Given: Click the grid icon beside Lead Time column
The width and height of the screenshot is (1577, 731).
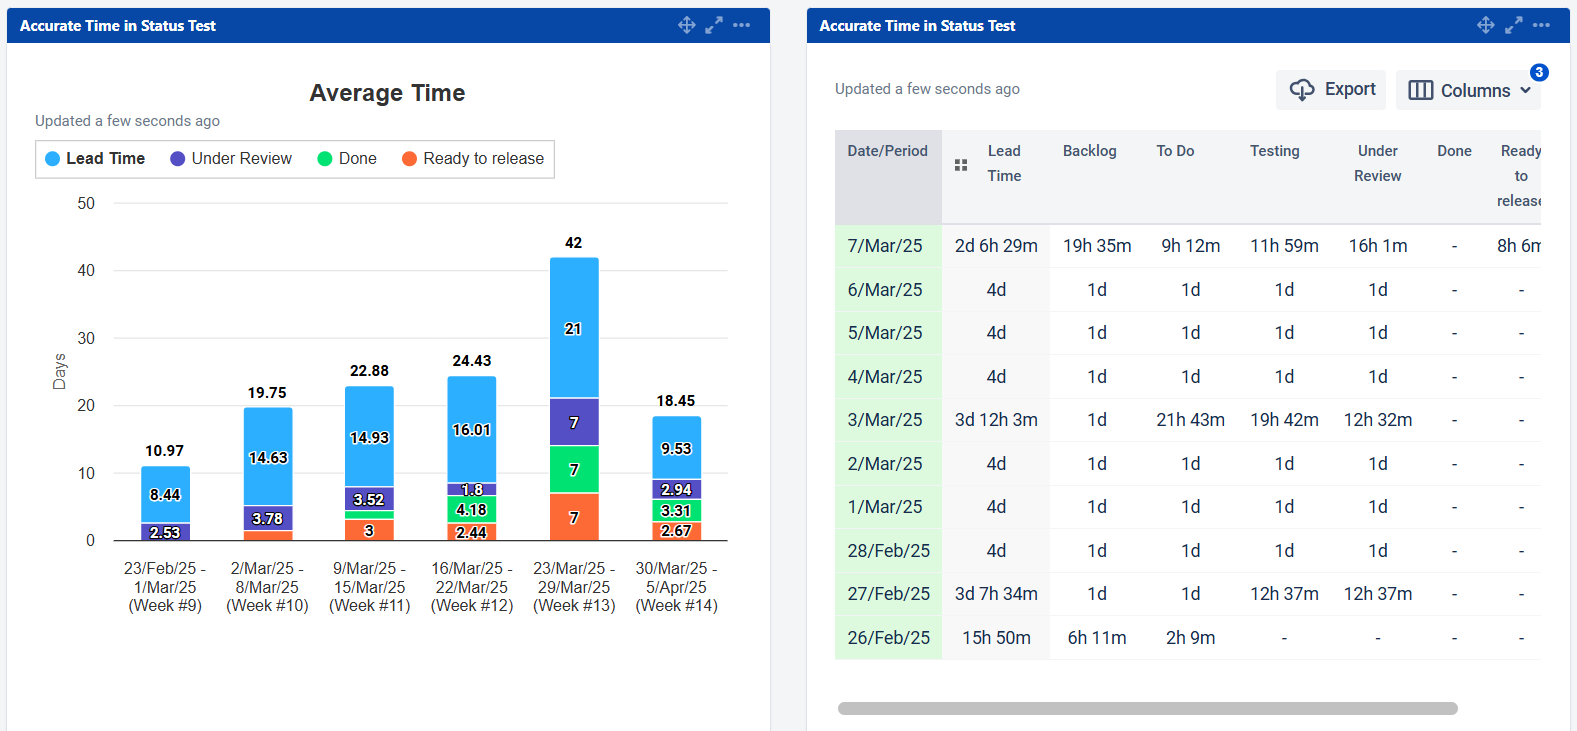Looking at the screenshot, I should [x=961, y=165].
